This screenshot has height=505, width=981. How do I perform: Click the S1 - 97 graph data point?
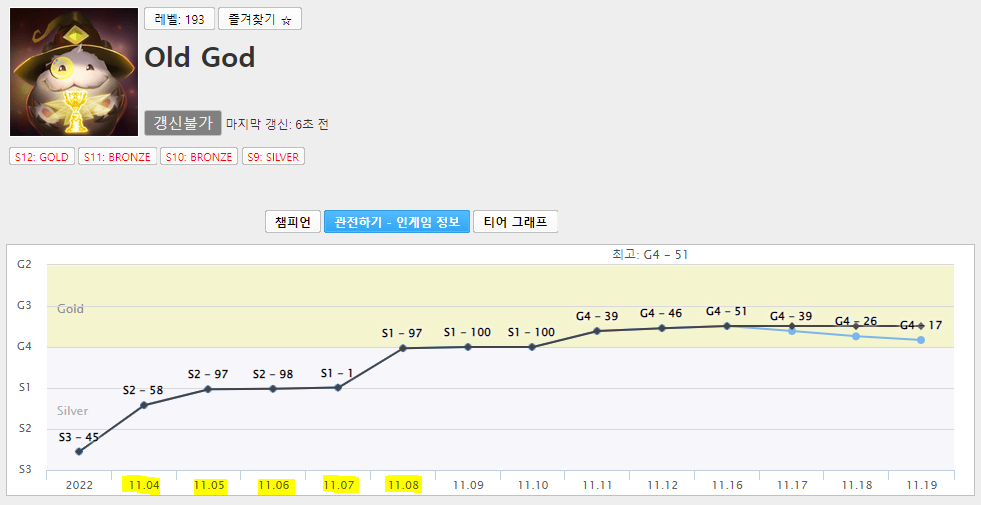point(402,348)
